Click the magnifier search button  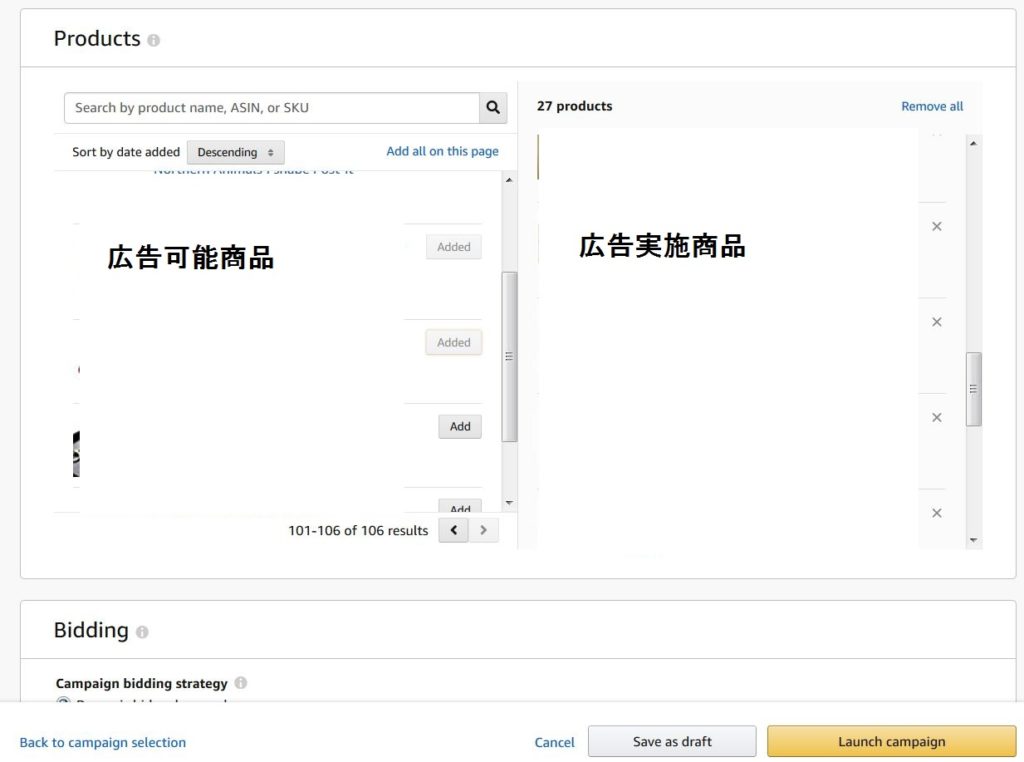[493, 108]
